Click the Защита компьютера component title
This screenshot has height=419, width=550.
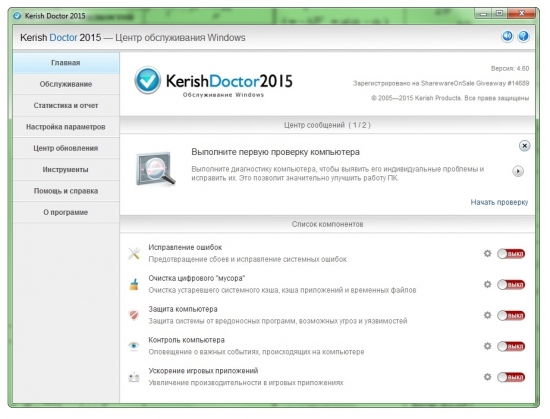[x=183, y=309]
